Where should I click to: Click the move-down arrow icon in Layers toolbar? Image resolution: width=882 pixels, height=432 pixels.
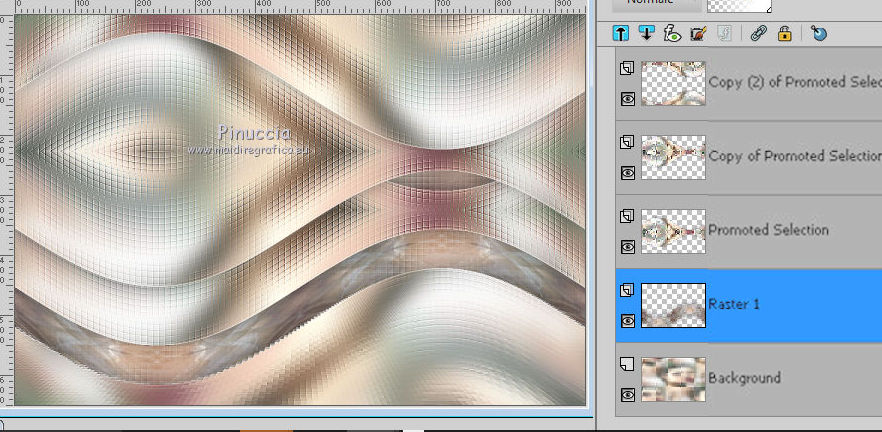point(646,33)
